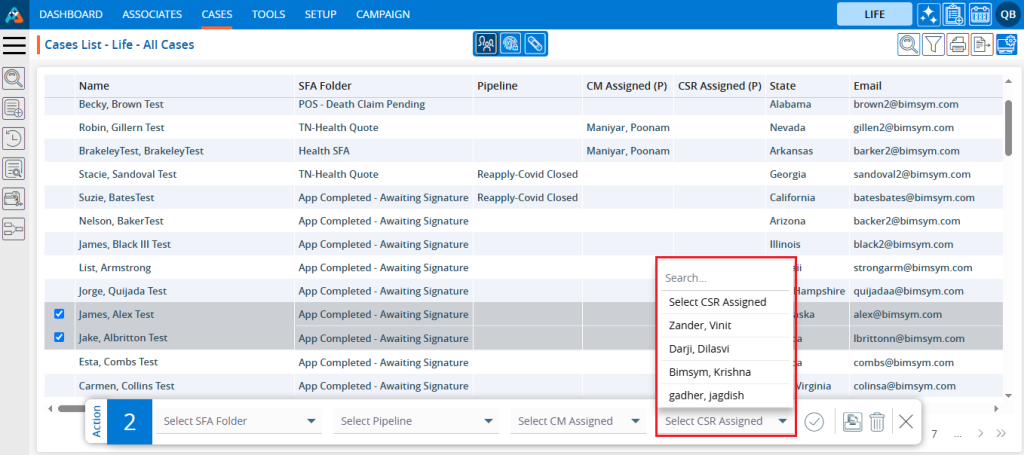The height and width of the screenshot is (455, 1024).
Task: Click the trash delete icon in action bar
Action: pyautogui.click(x=876, y=421)
